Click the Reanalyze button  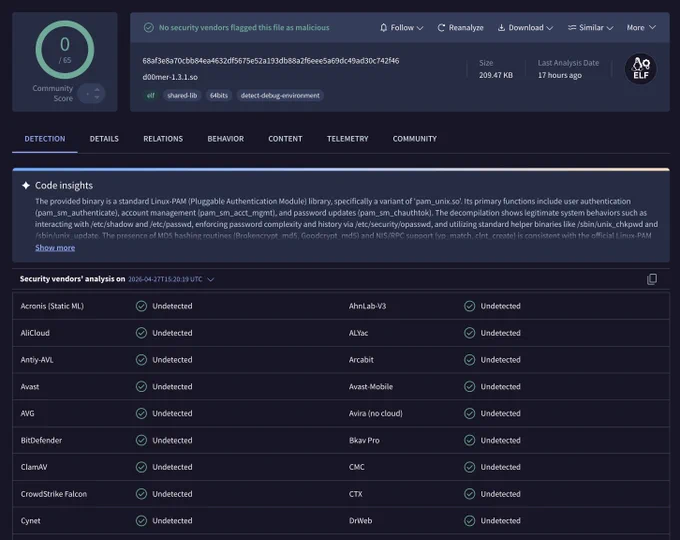tap(460, 28)
